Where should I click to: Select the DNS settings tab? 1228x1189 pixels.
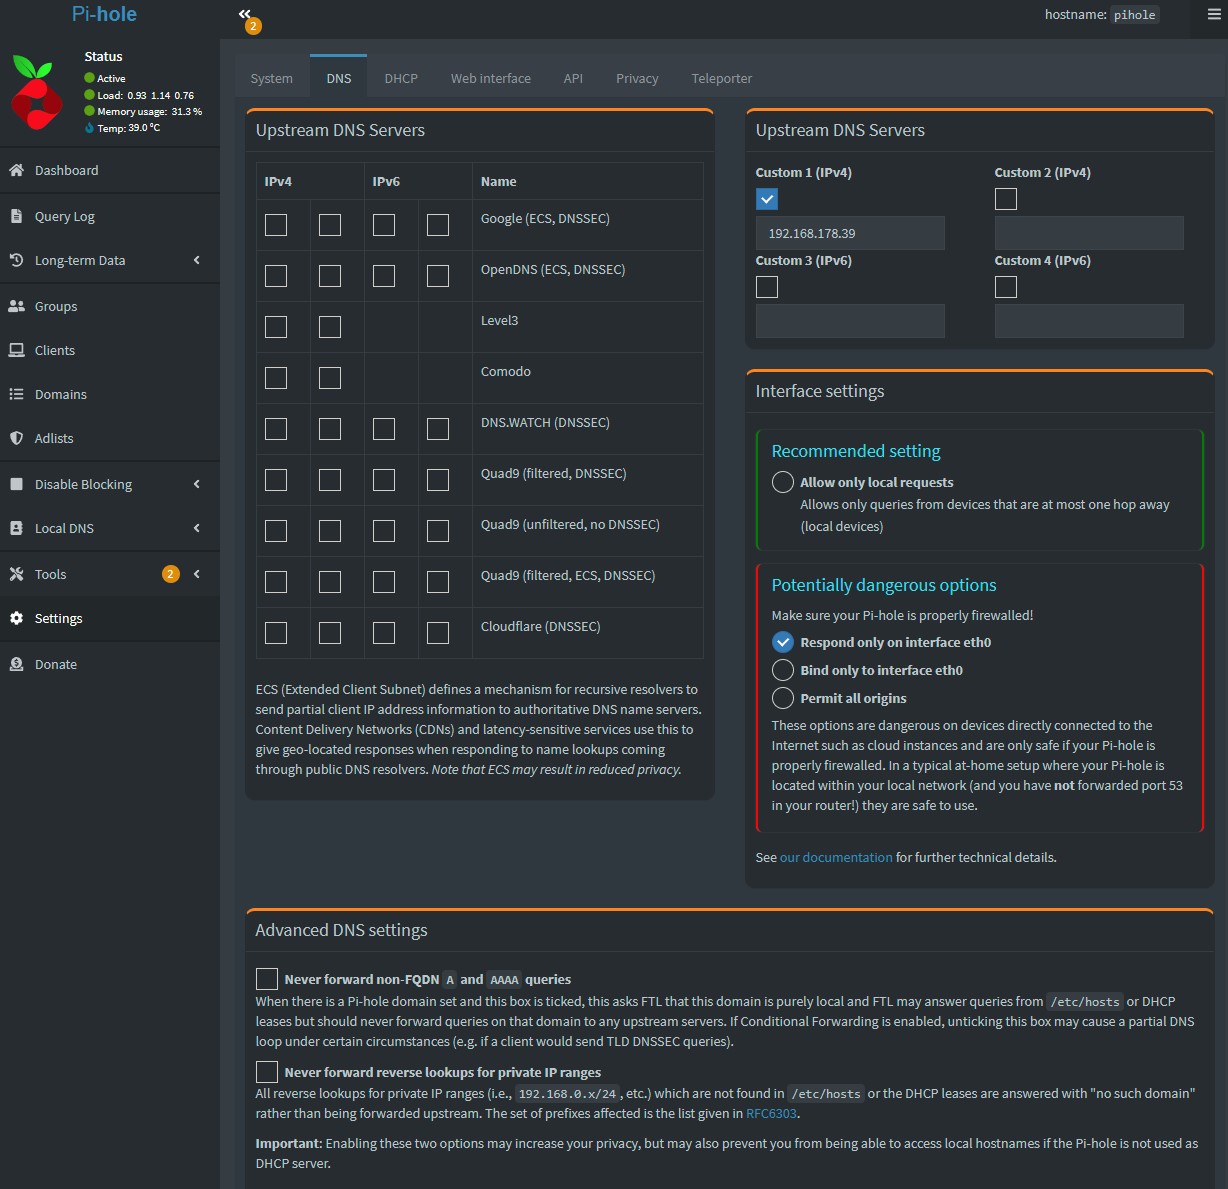tap(339, 77)
